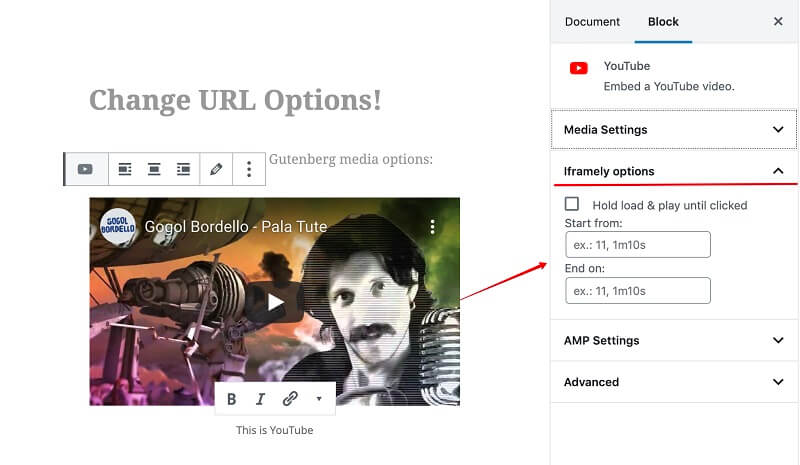This screenshot has width=800, height=465.
Task: Click the Start from input field
Action: pos(638,244)
